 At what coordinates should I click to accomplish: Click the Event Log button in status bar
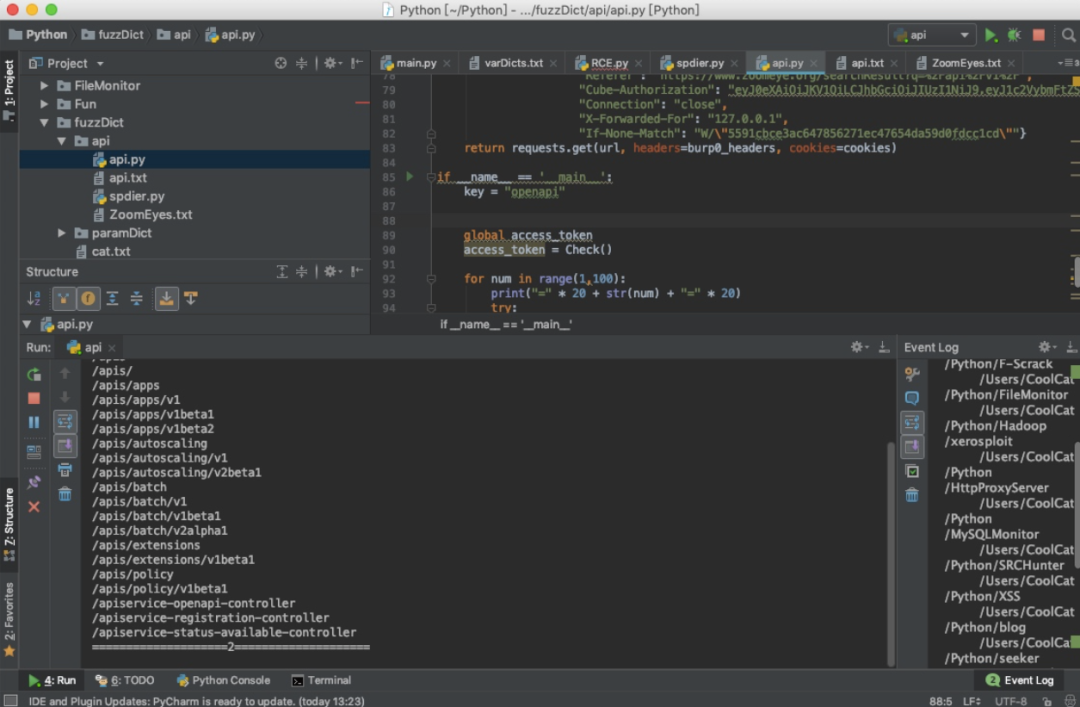1020,680
